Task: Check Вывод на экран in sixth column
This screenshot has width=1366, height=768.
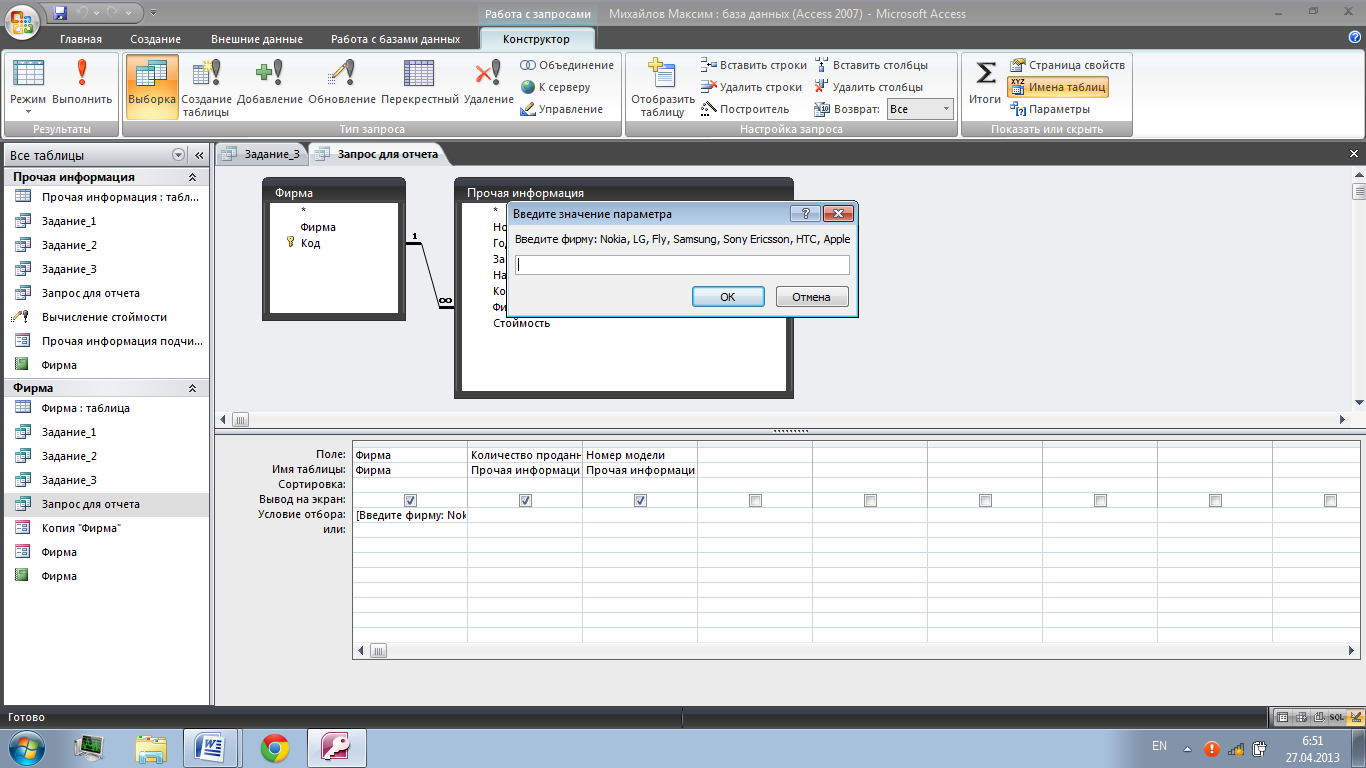Action: click(x=985, y=500)
